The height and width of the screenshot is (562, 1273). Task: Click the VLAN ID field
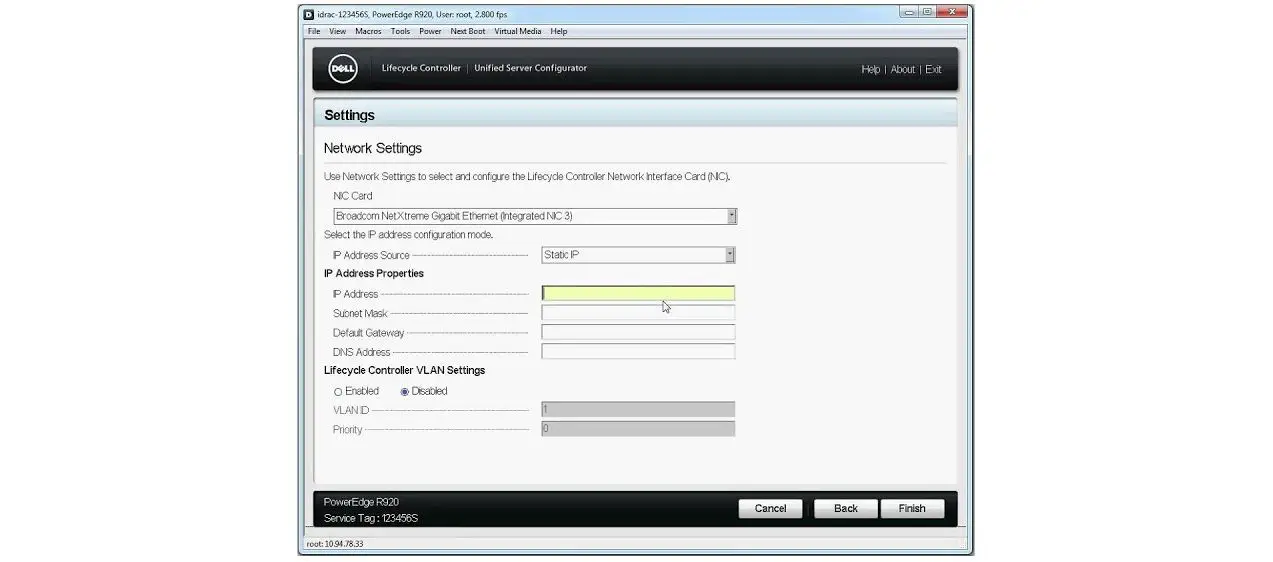point(638,409)
